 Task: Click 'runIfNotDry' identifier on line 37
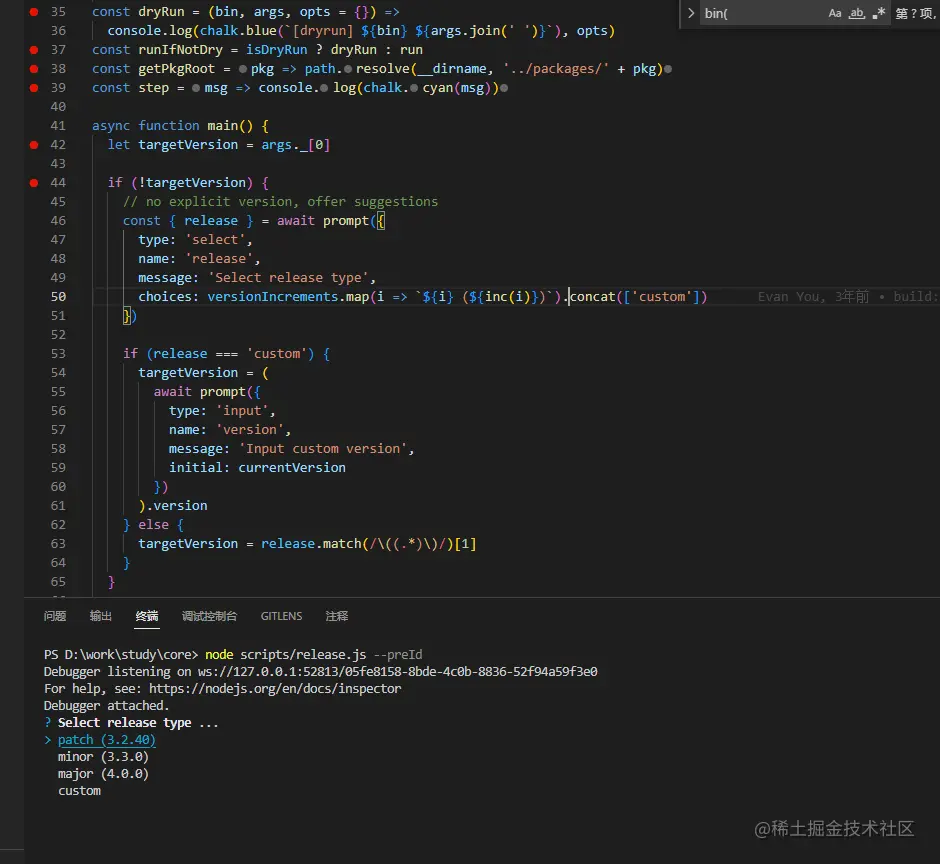tap(180, 50)
